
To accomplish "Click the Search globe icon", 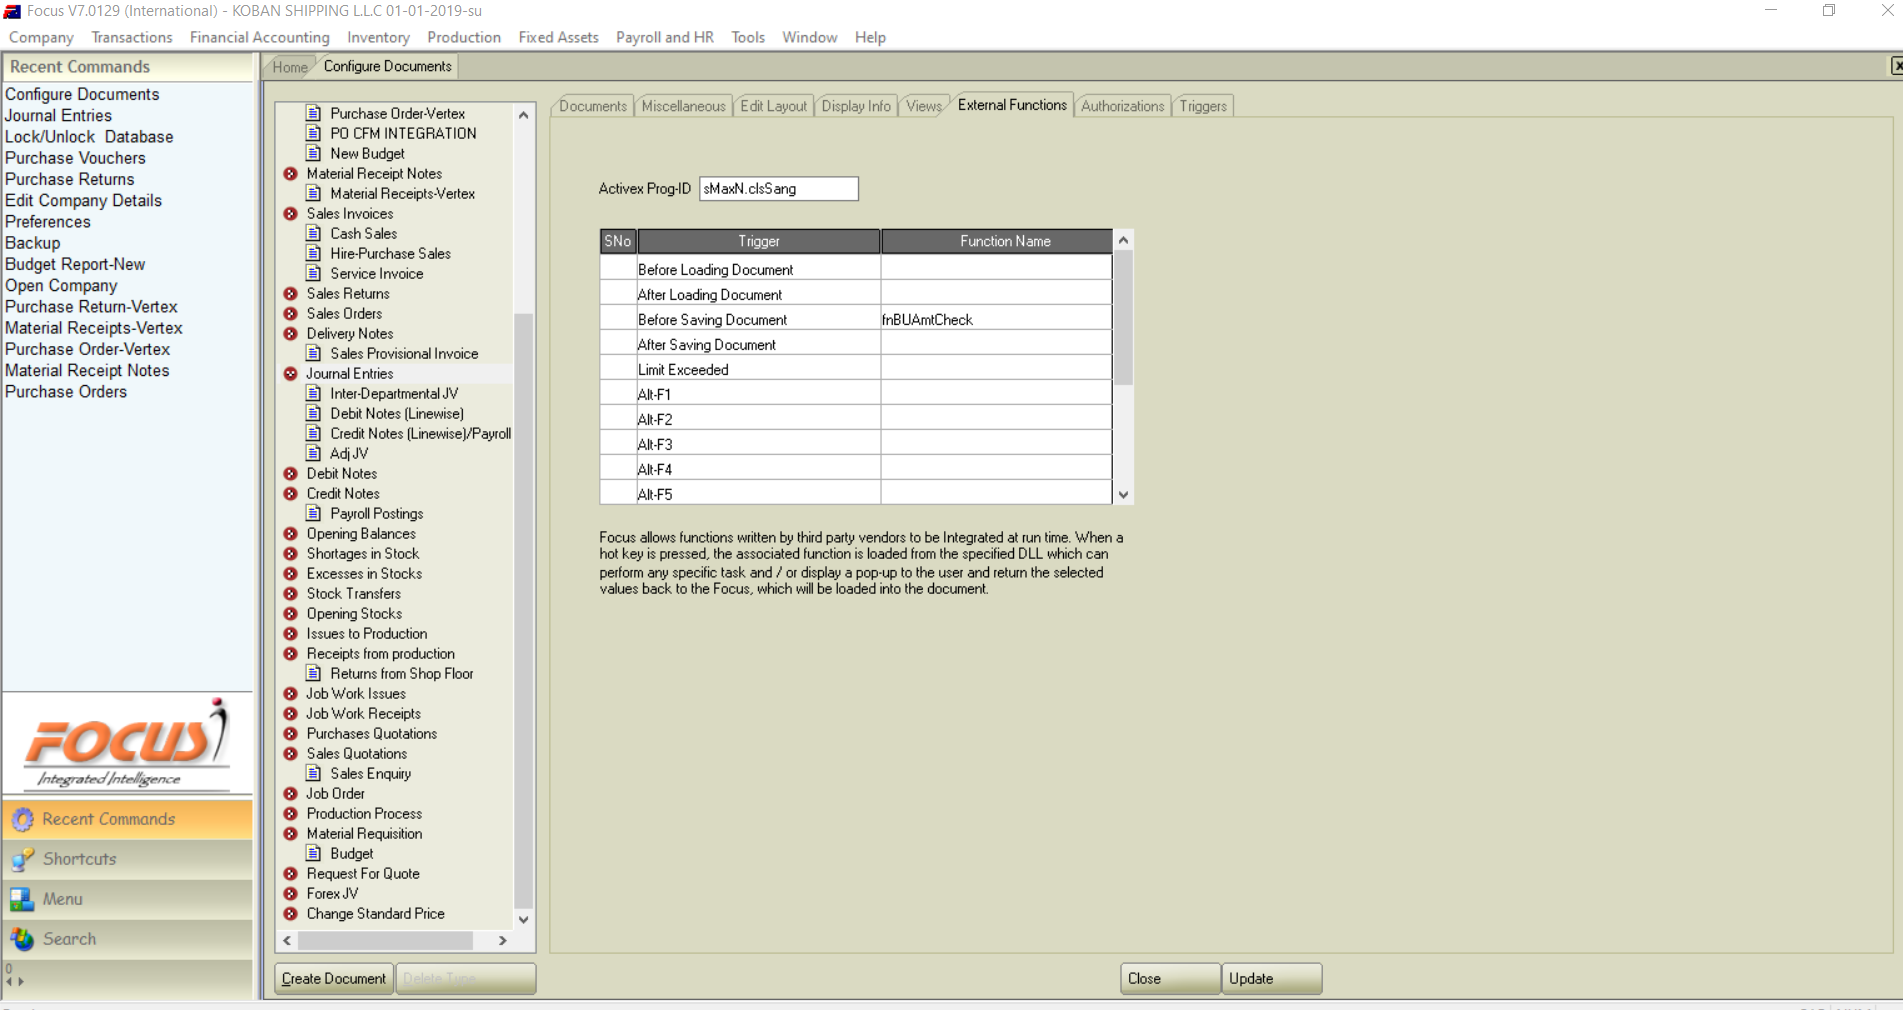I will [22, 939].
